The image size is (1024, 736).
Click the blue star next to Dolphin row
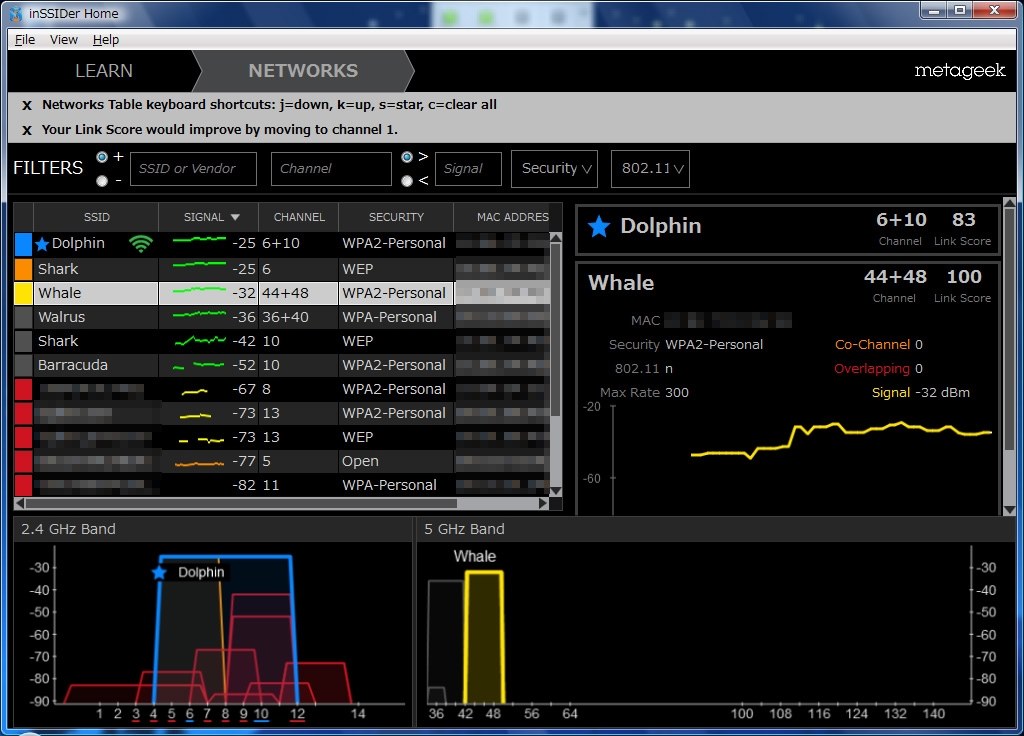(42, 244)
